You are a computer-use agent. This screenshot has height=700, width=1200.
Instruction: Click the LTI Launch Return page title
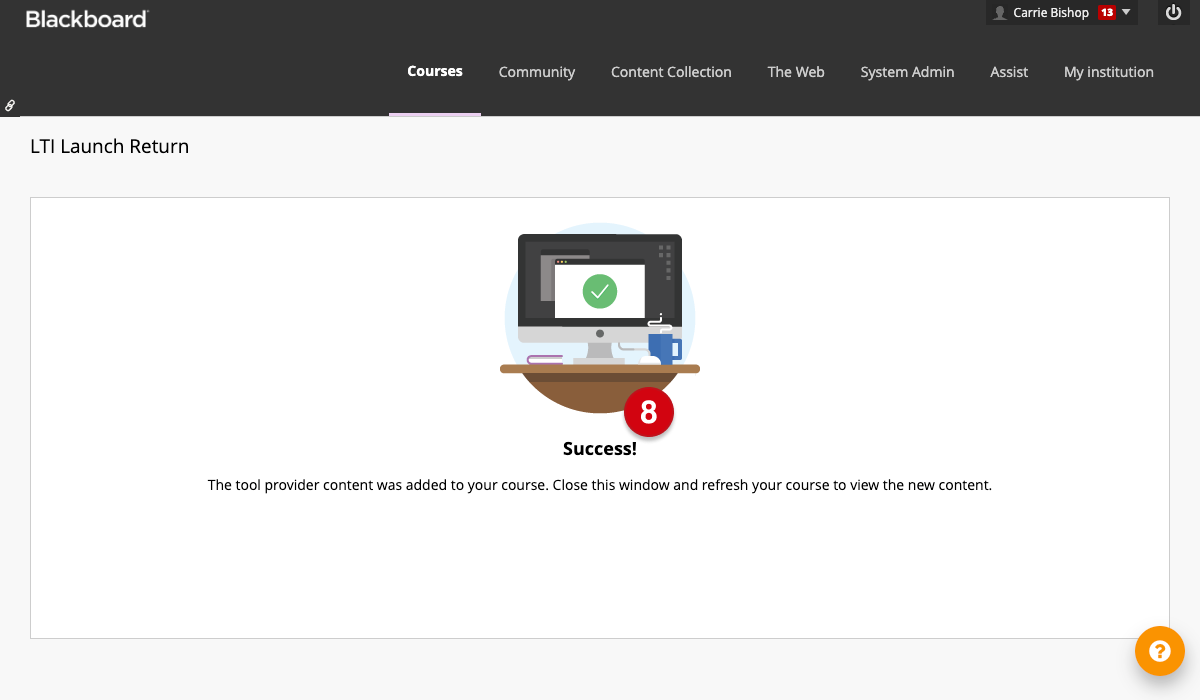pos(110,147)
